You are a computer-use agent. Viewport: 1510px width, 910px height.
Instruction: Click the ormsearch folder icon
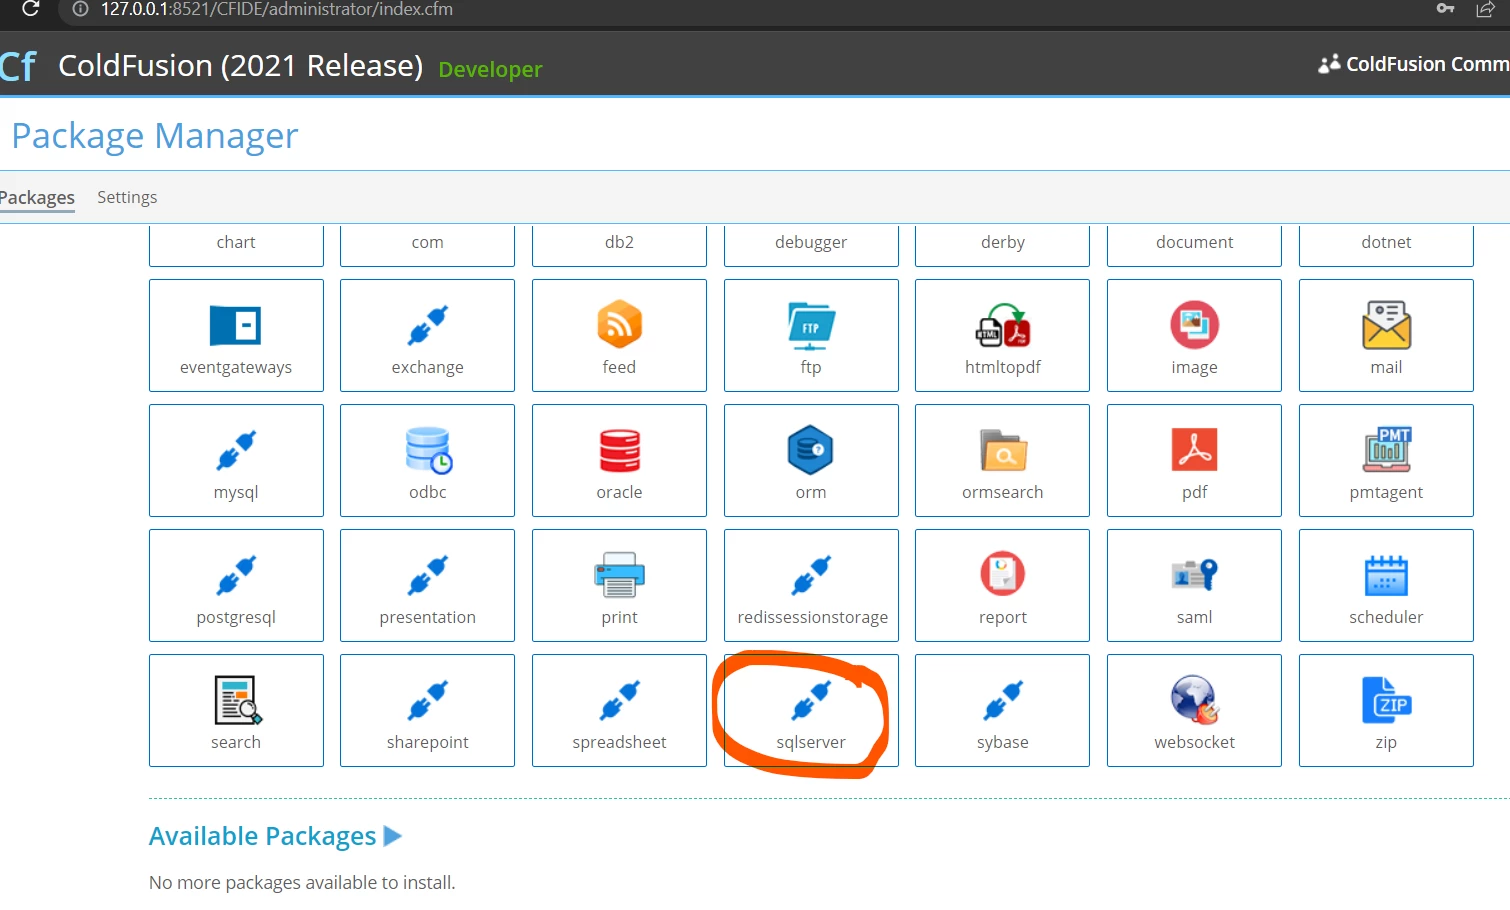click(1003, 450)
